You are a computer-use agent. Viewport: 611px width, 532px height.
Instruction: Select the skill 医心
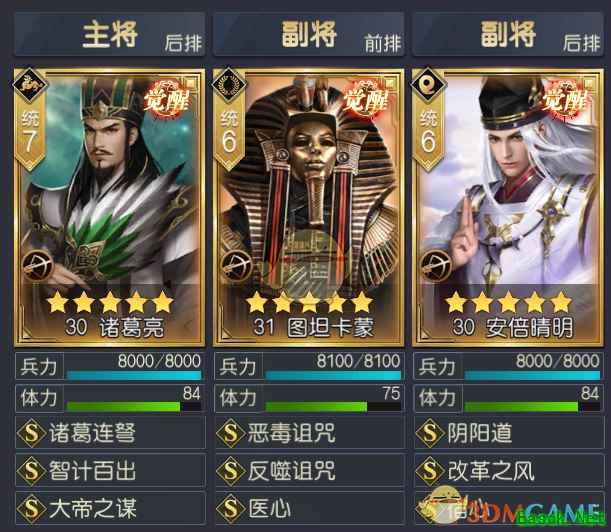pyautogui.click(x=309, y=508)
